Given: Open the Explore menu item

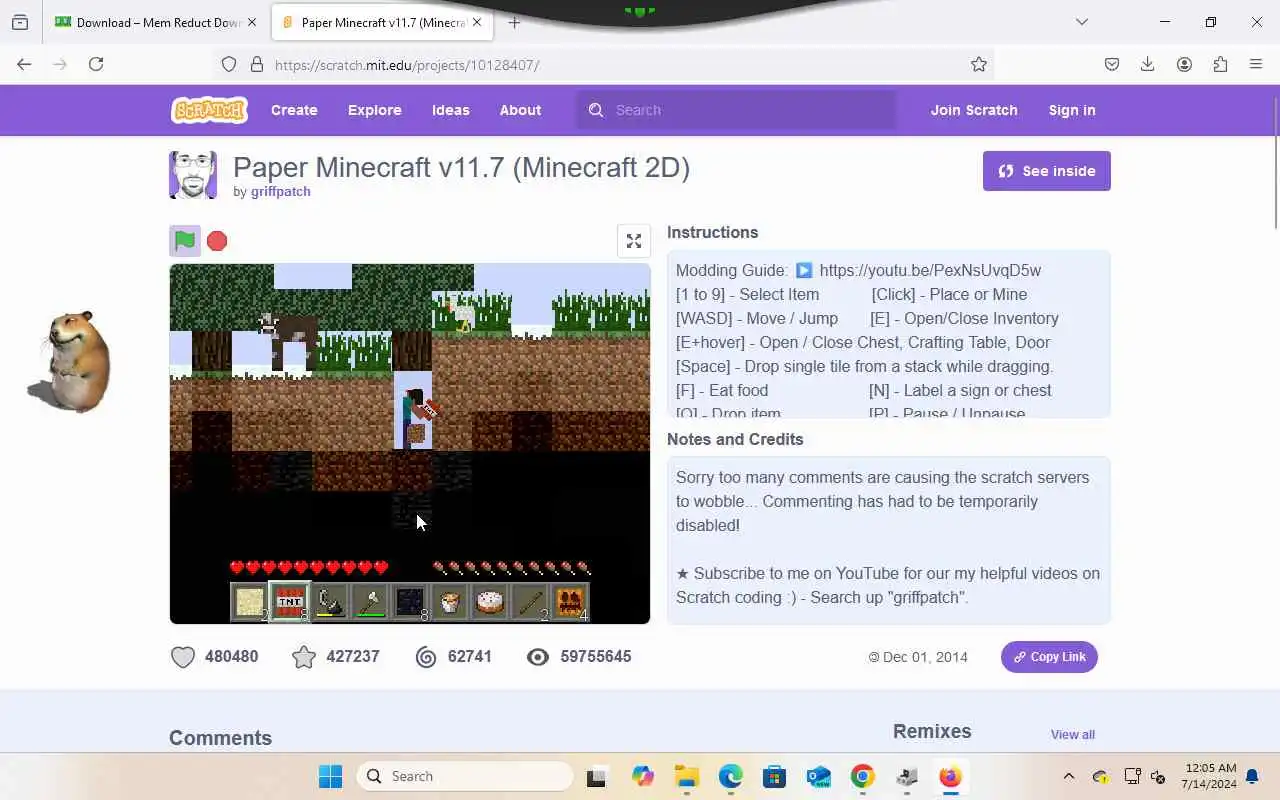Looking at the screenshot, I should (x=375, y=110).
